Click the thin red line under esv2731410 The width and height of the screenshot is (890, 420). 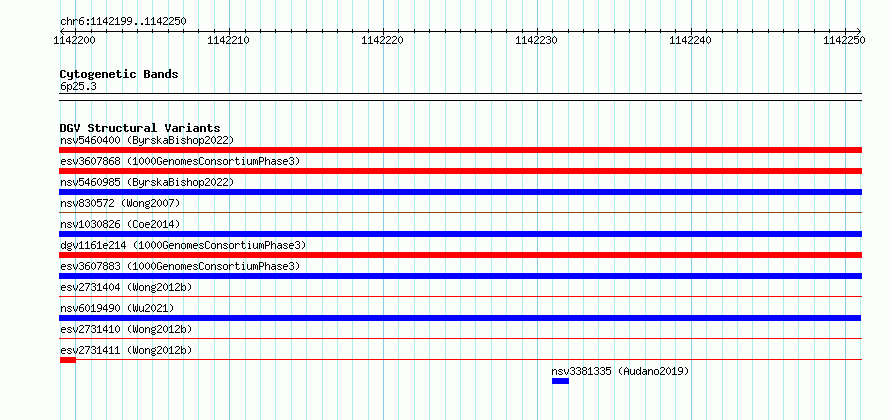pos(460,338)
